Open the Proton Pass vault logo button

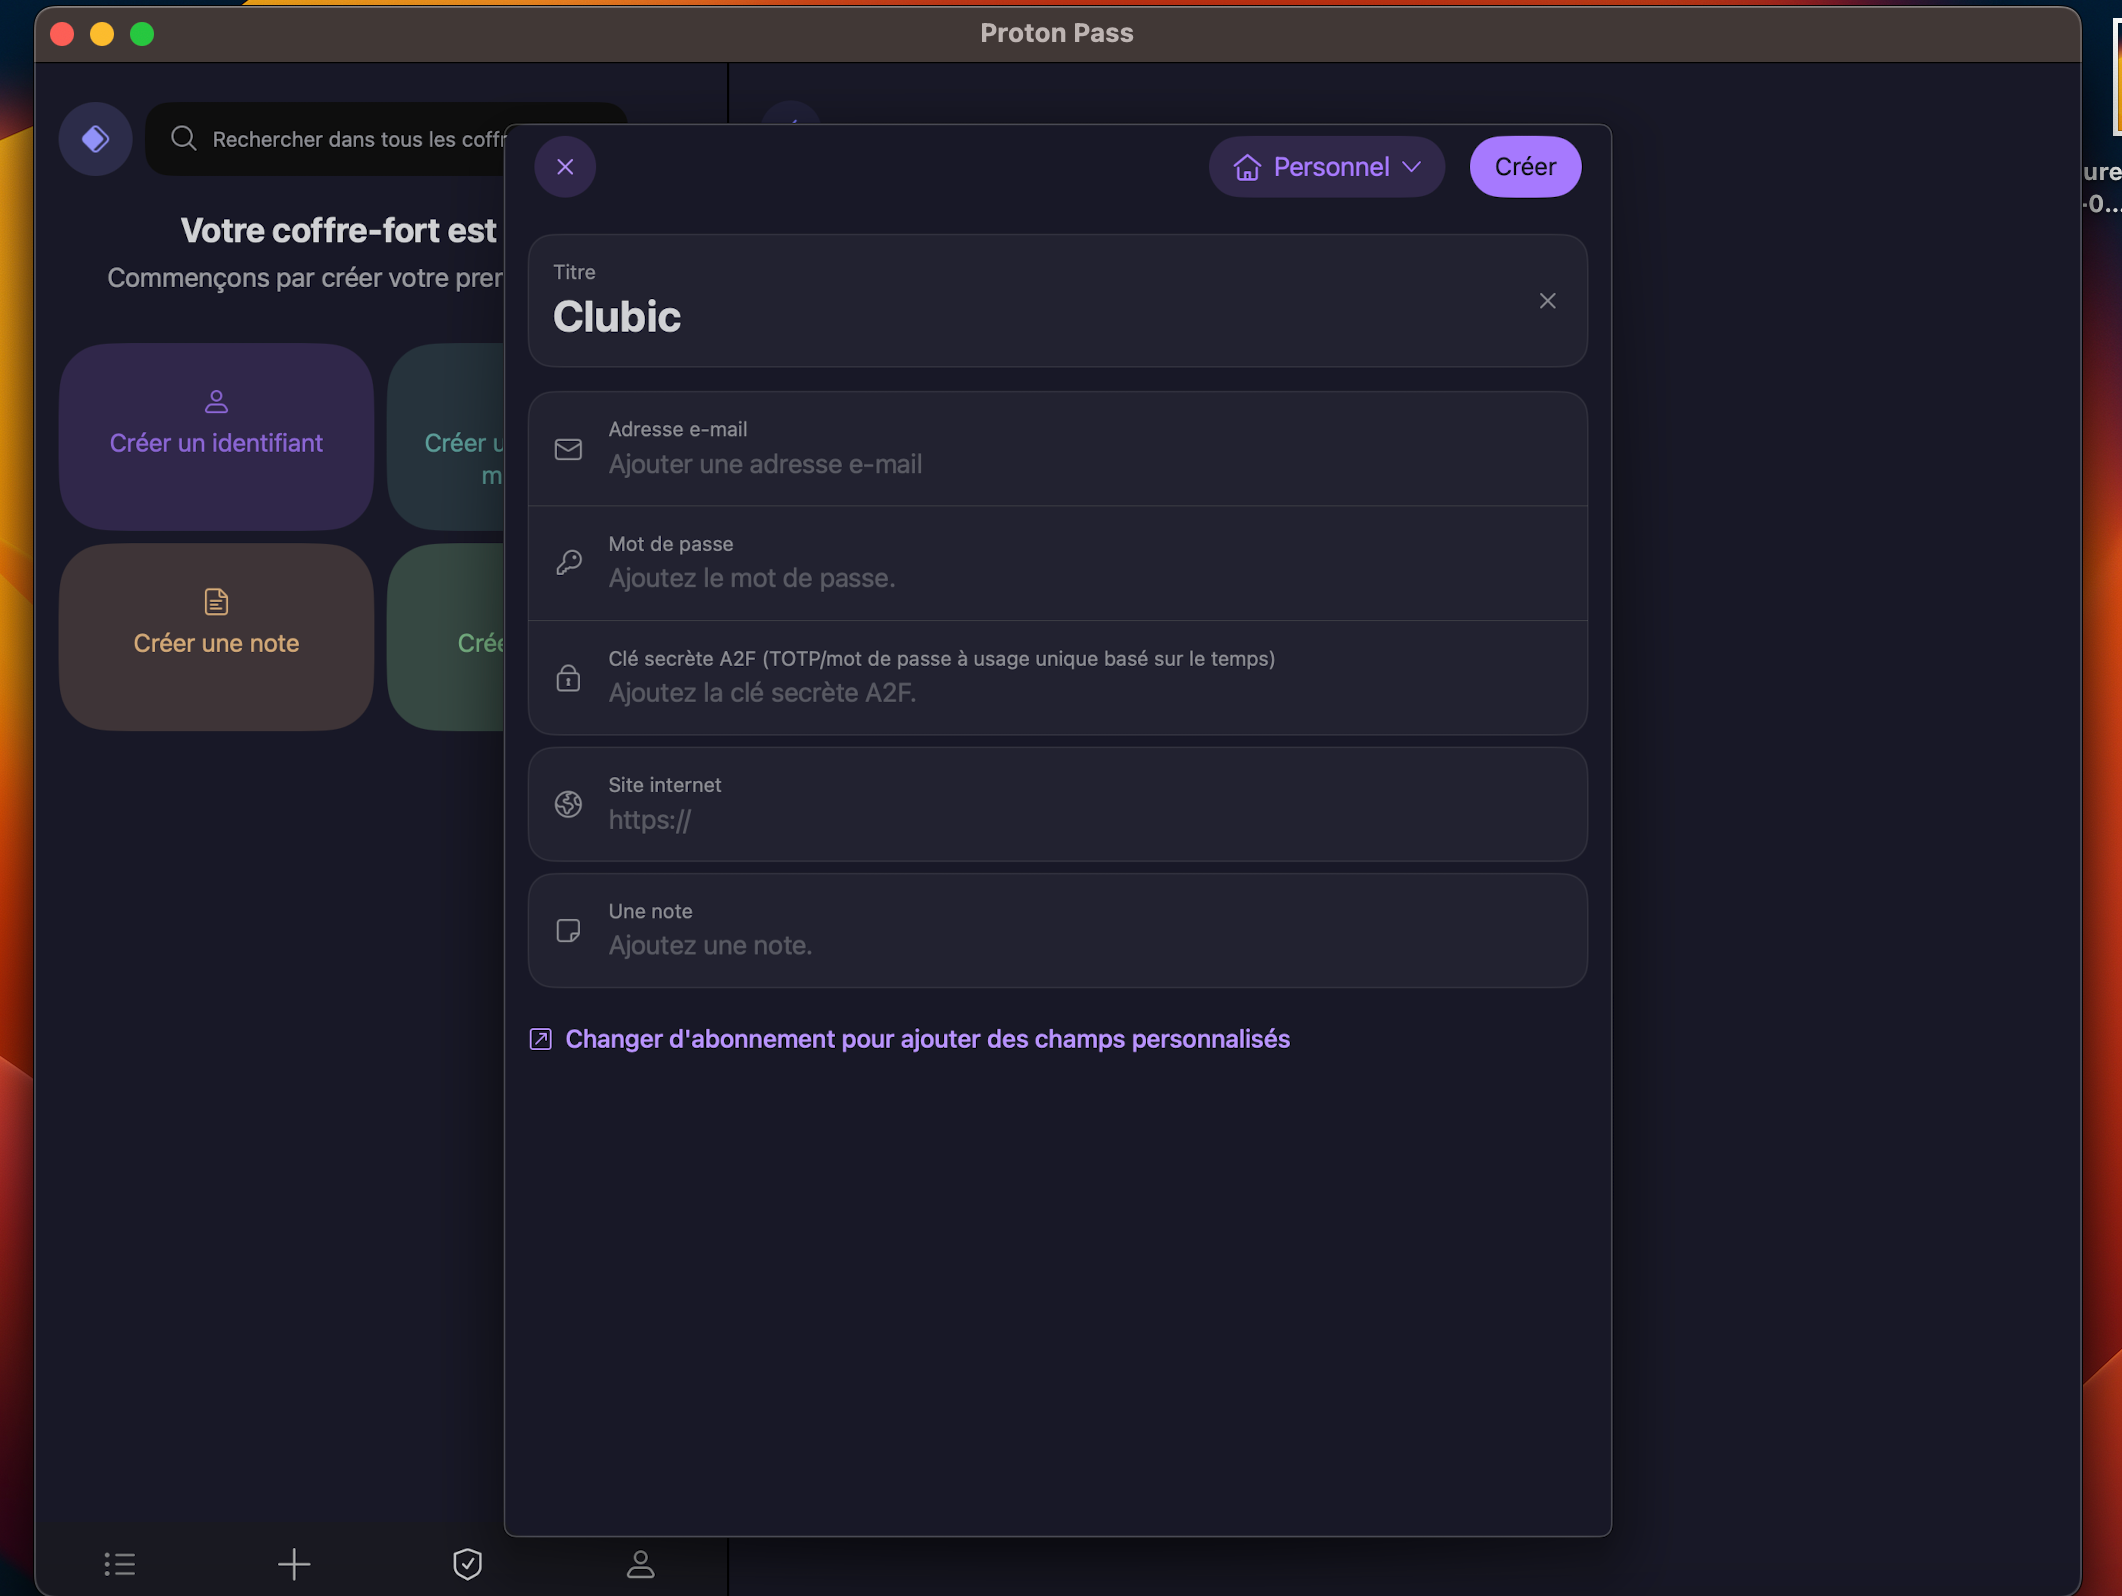tap(95, 139)
